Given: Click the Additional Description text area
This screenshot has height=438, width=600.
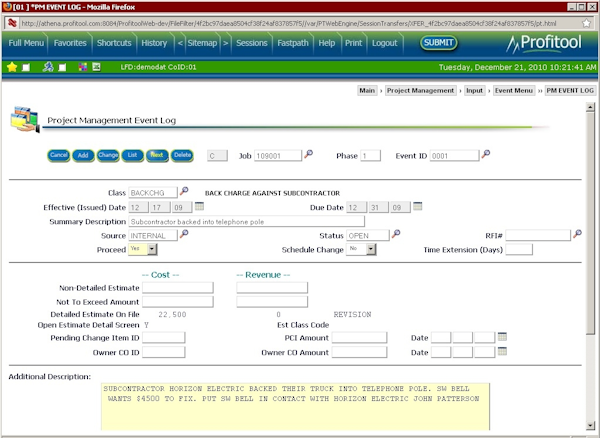Looking at the screenshot, I should coord(295,407).
